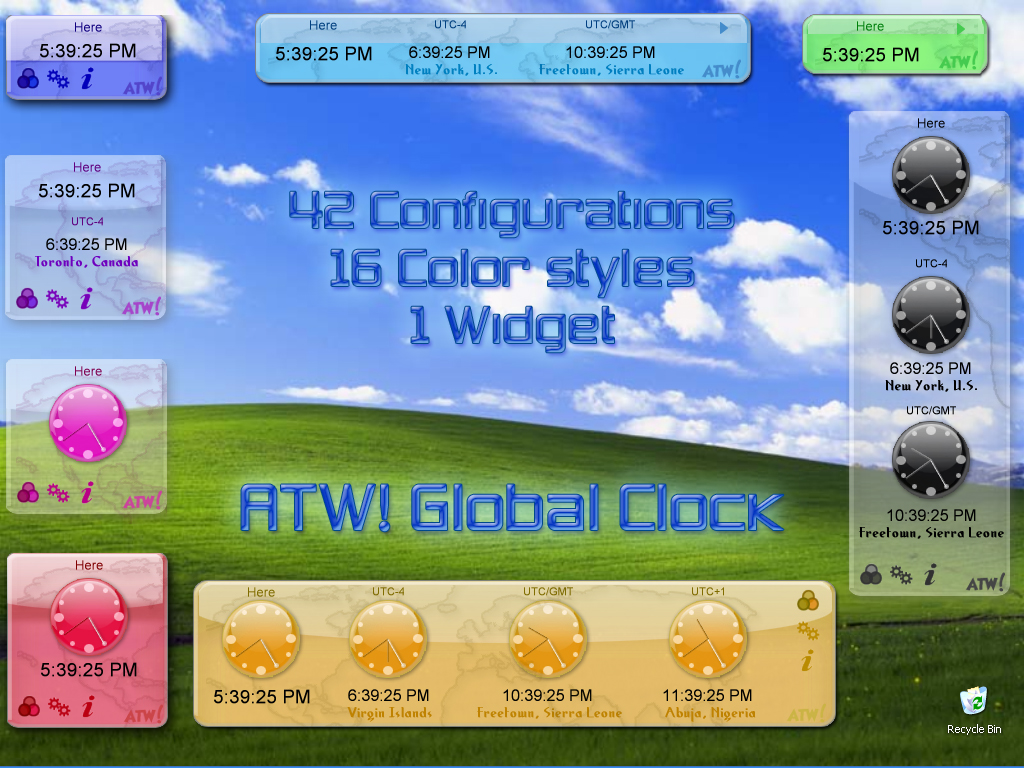
Task: Click "Virgin Islands" label in orange widget
Action: point(389,712)
